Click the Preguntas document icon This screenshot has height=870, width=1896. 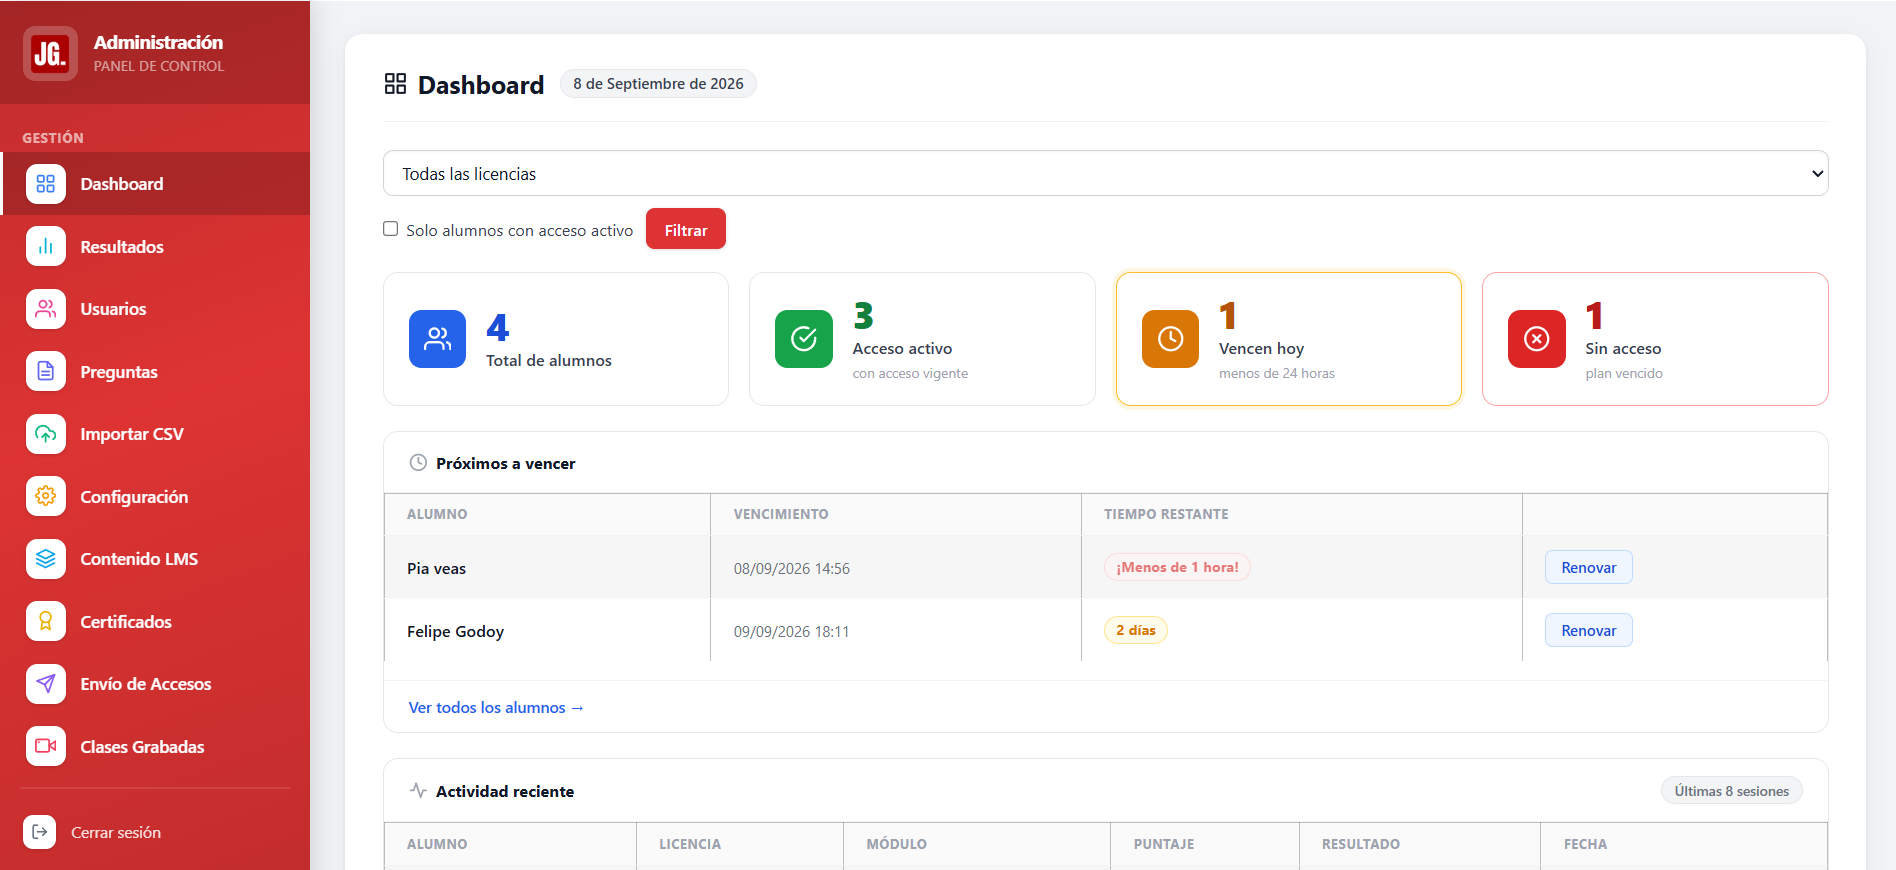coord(46,371)
